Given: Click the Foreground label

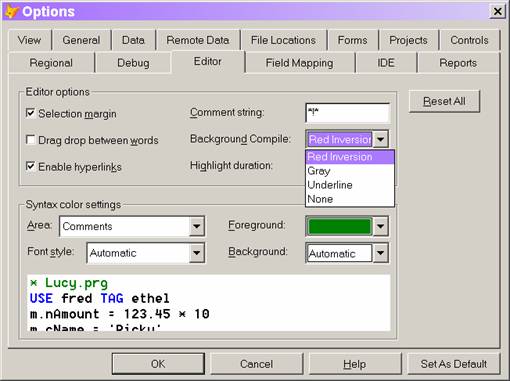Looking at the screenshot, I should point(257,225).
